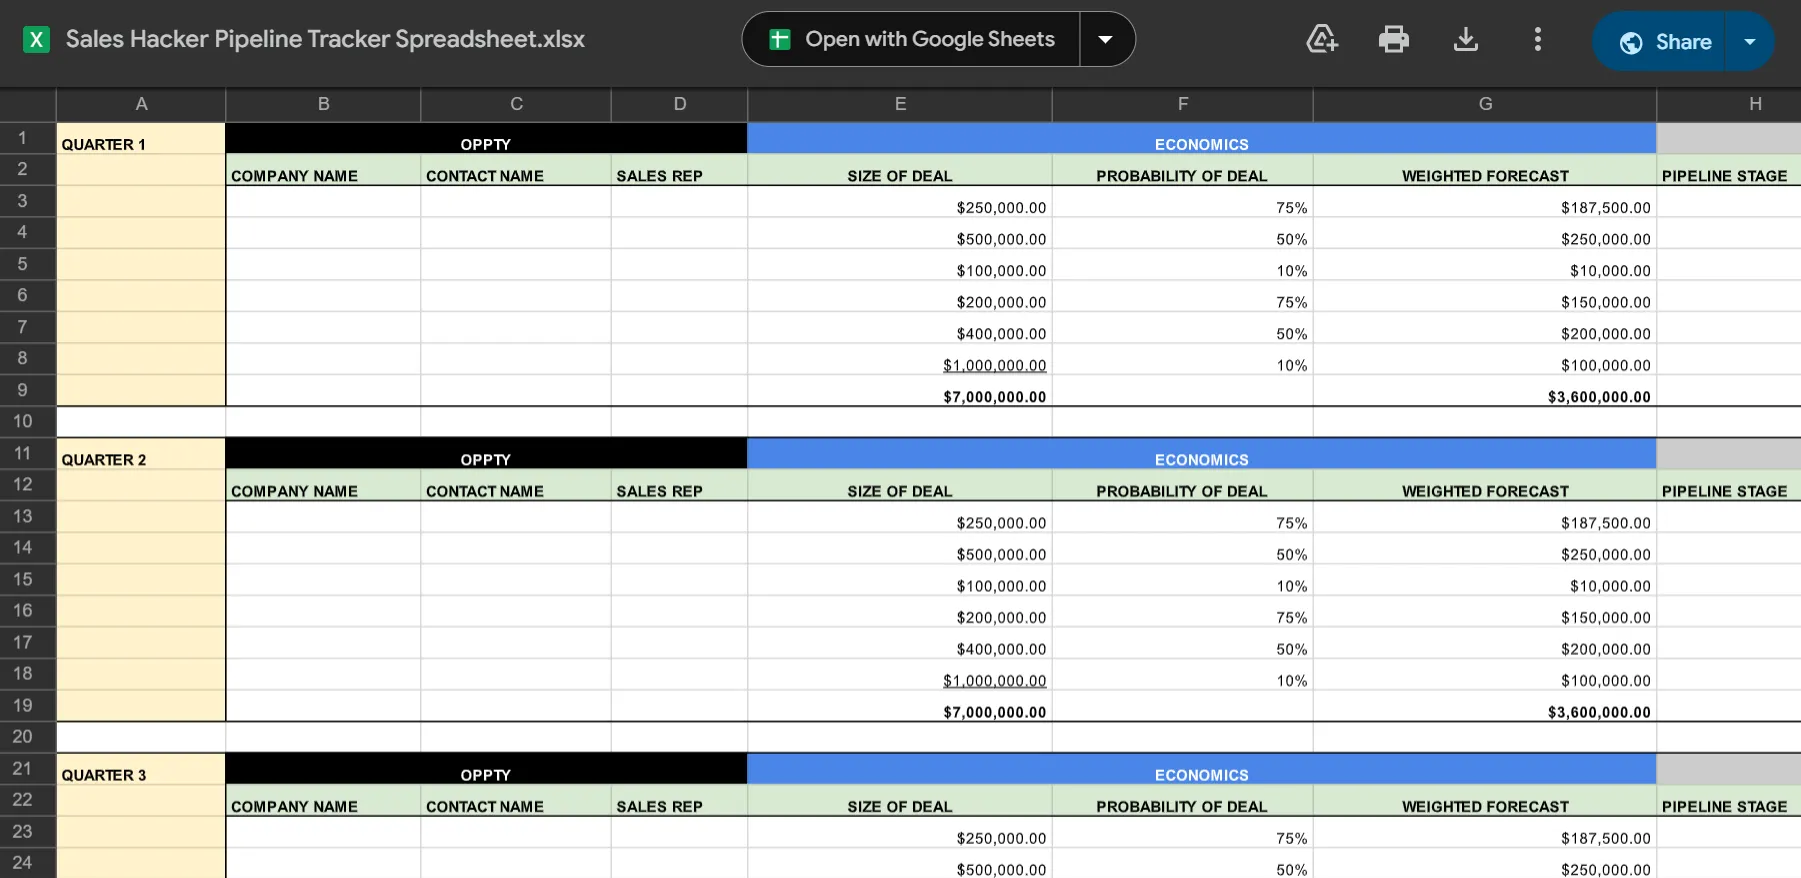Select column B header

tap(323, 104)
